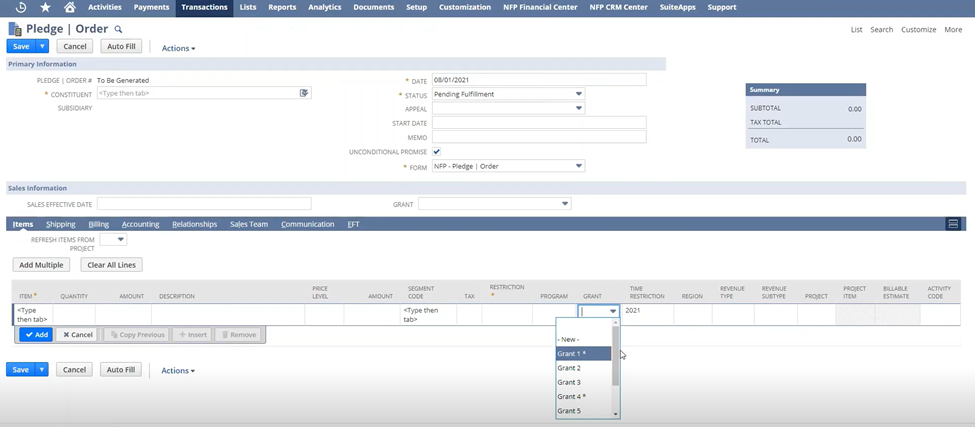Screen dimensions: 975x427
Task: Click the Pledge | Order page record icon
Action: tap(15, 29)
